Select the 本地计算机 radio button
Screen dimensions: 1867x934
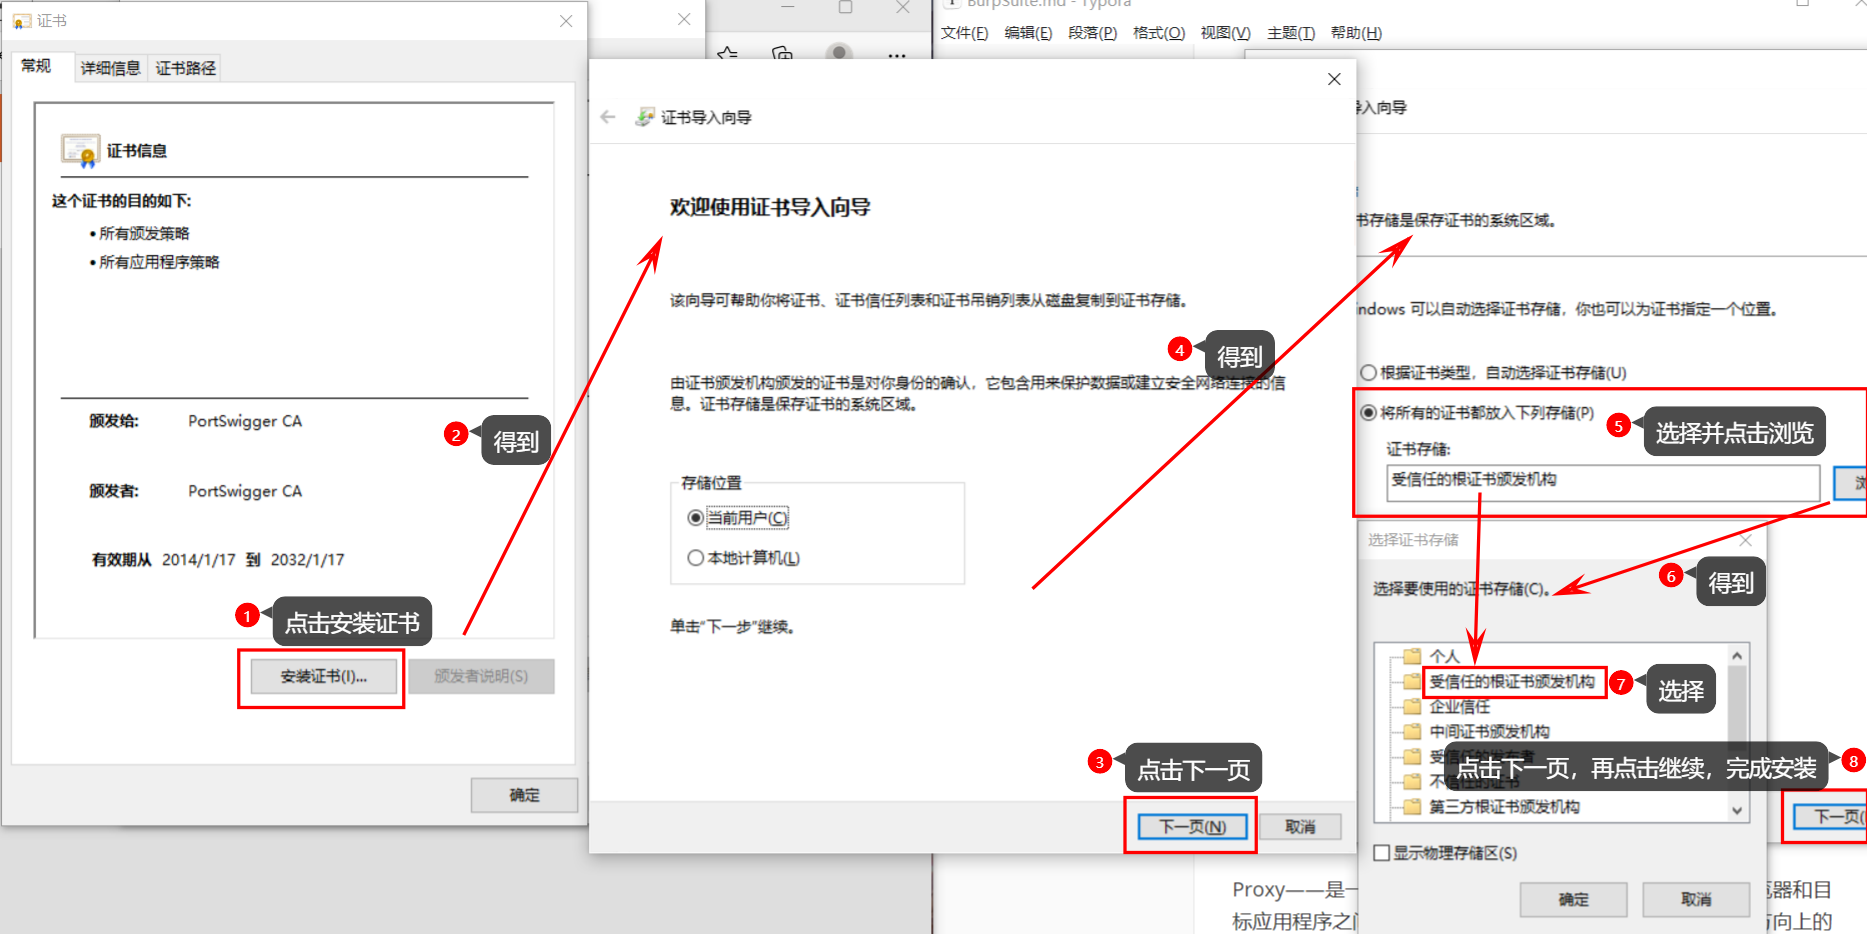pyautogui.click(x=695, y=558)
